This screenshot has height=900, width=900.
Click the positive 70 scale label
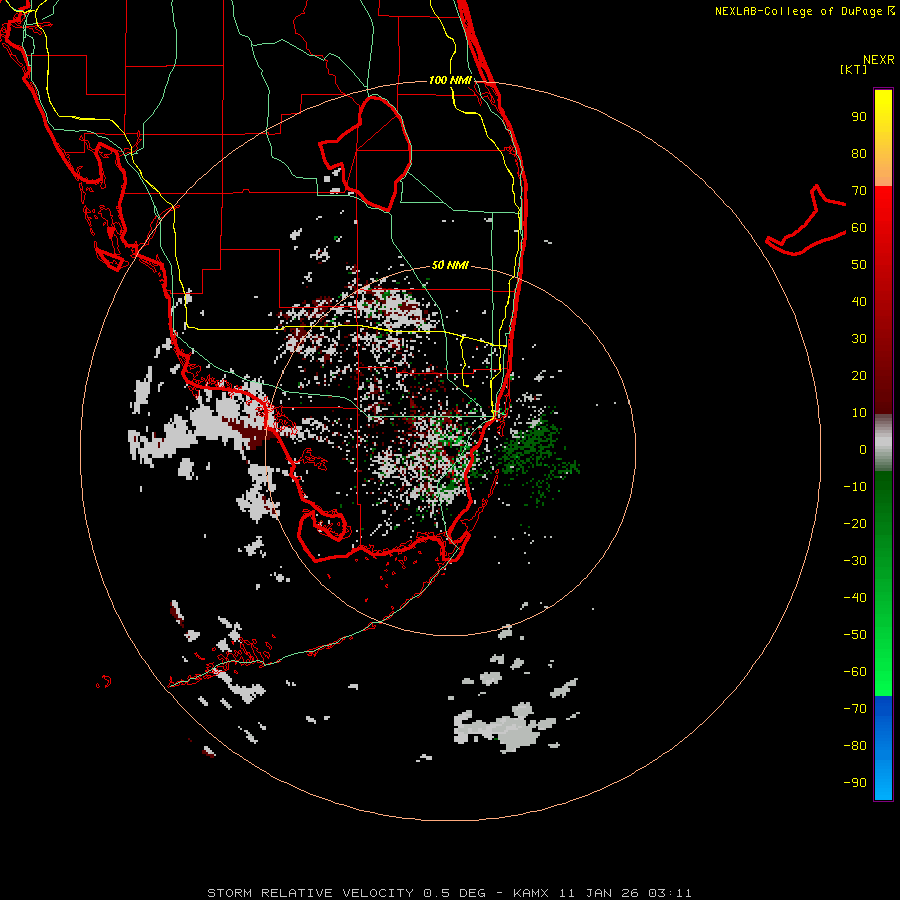[x=859, y=191]
